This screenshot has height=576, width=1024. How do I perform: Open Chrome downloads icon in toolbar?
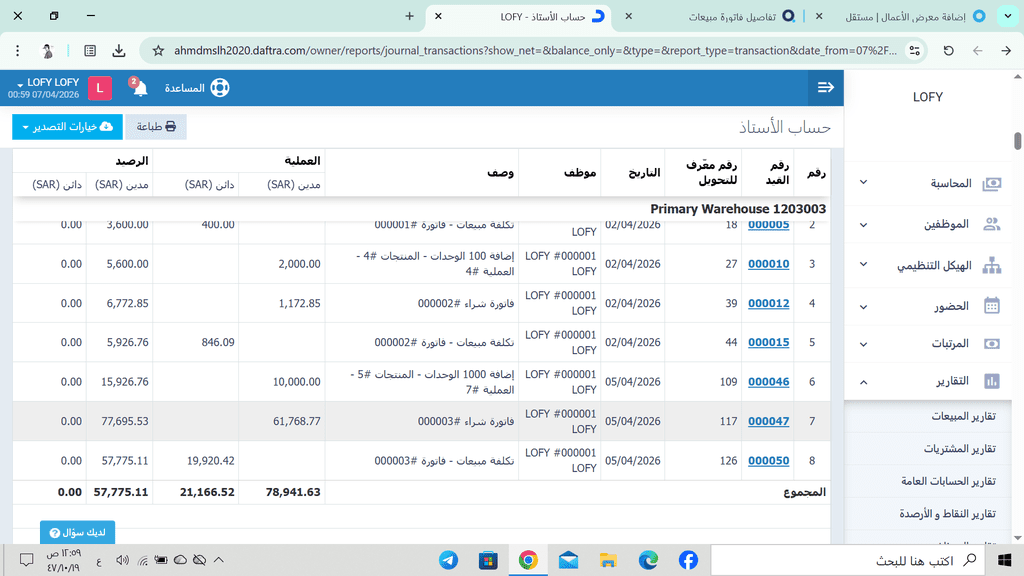(119, 50)
